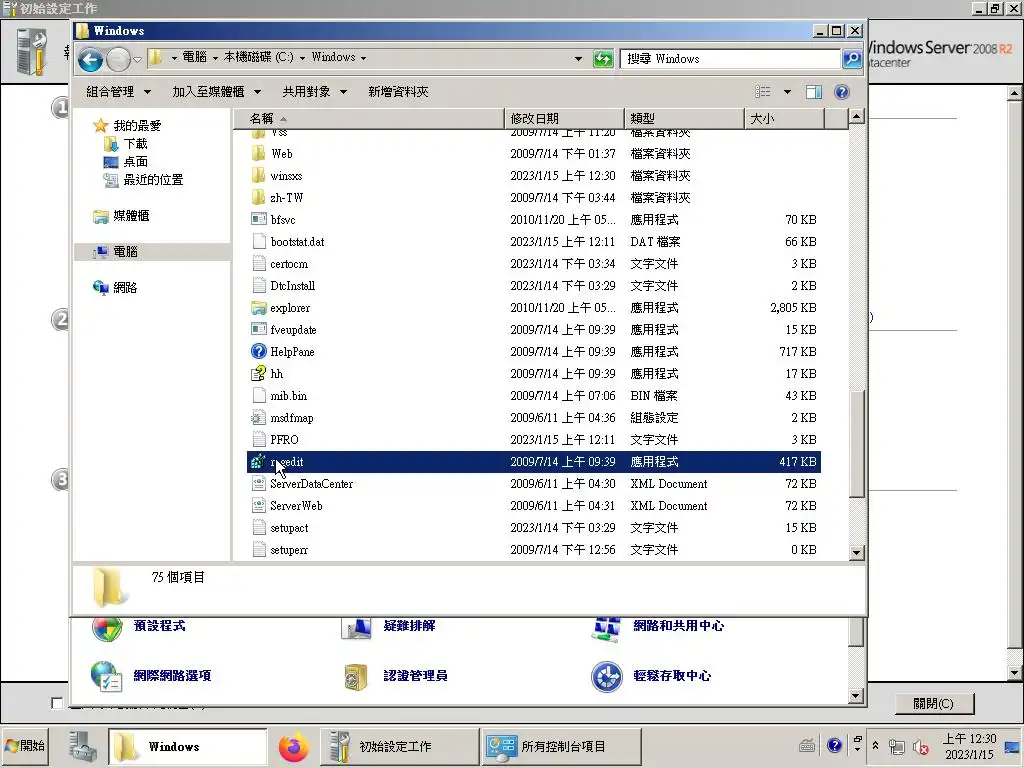Expand the 電腦 breadcrumb dropdown arrow

(215, 58)
